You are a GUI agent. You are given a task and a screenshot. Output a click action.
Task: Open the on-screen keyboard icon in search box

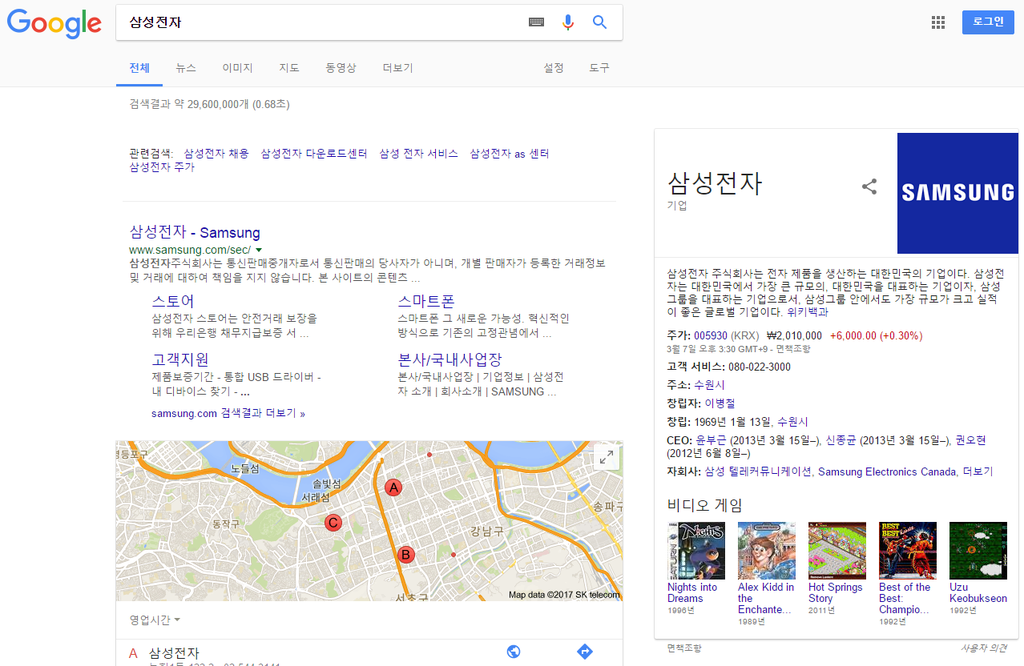(x=536, y=22)
